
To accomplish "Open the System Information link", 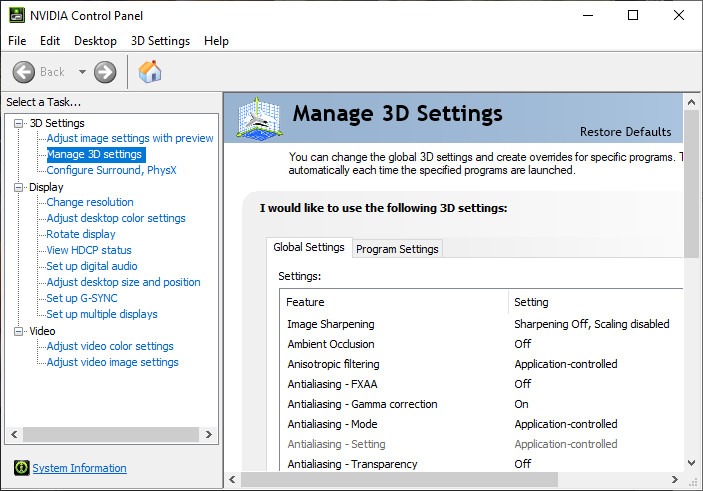I will [x=79, y=468].
